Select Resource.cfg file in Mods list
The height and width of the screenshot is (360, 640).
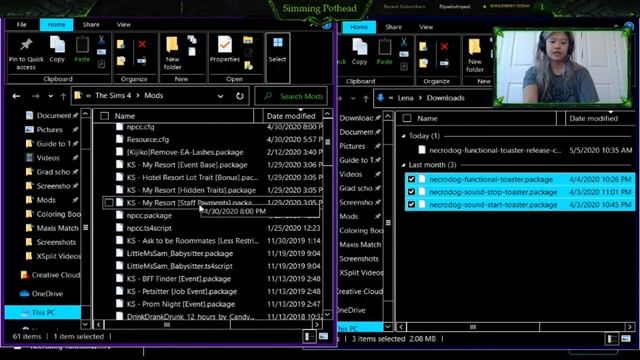[x=147, y=140]
